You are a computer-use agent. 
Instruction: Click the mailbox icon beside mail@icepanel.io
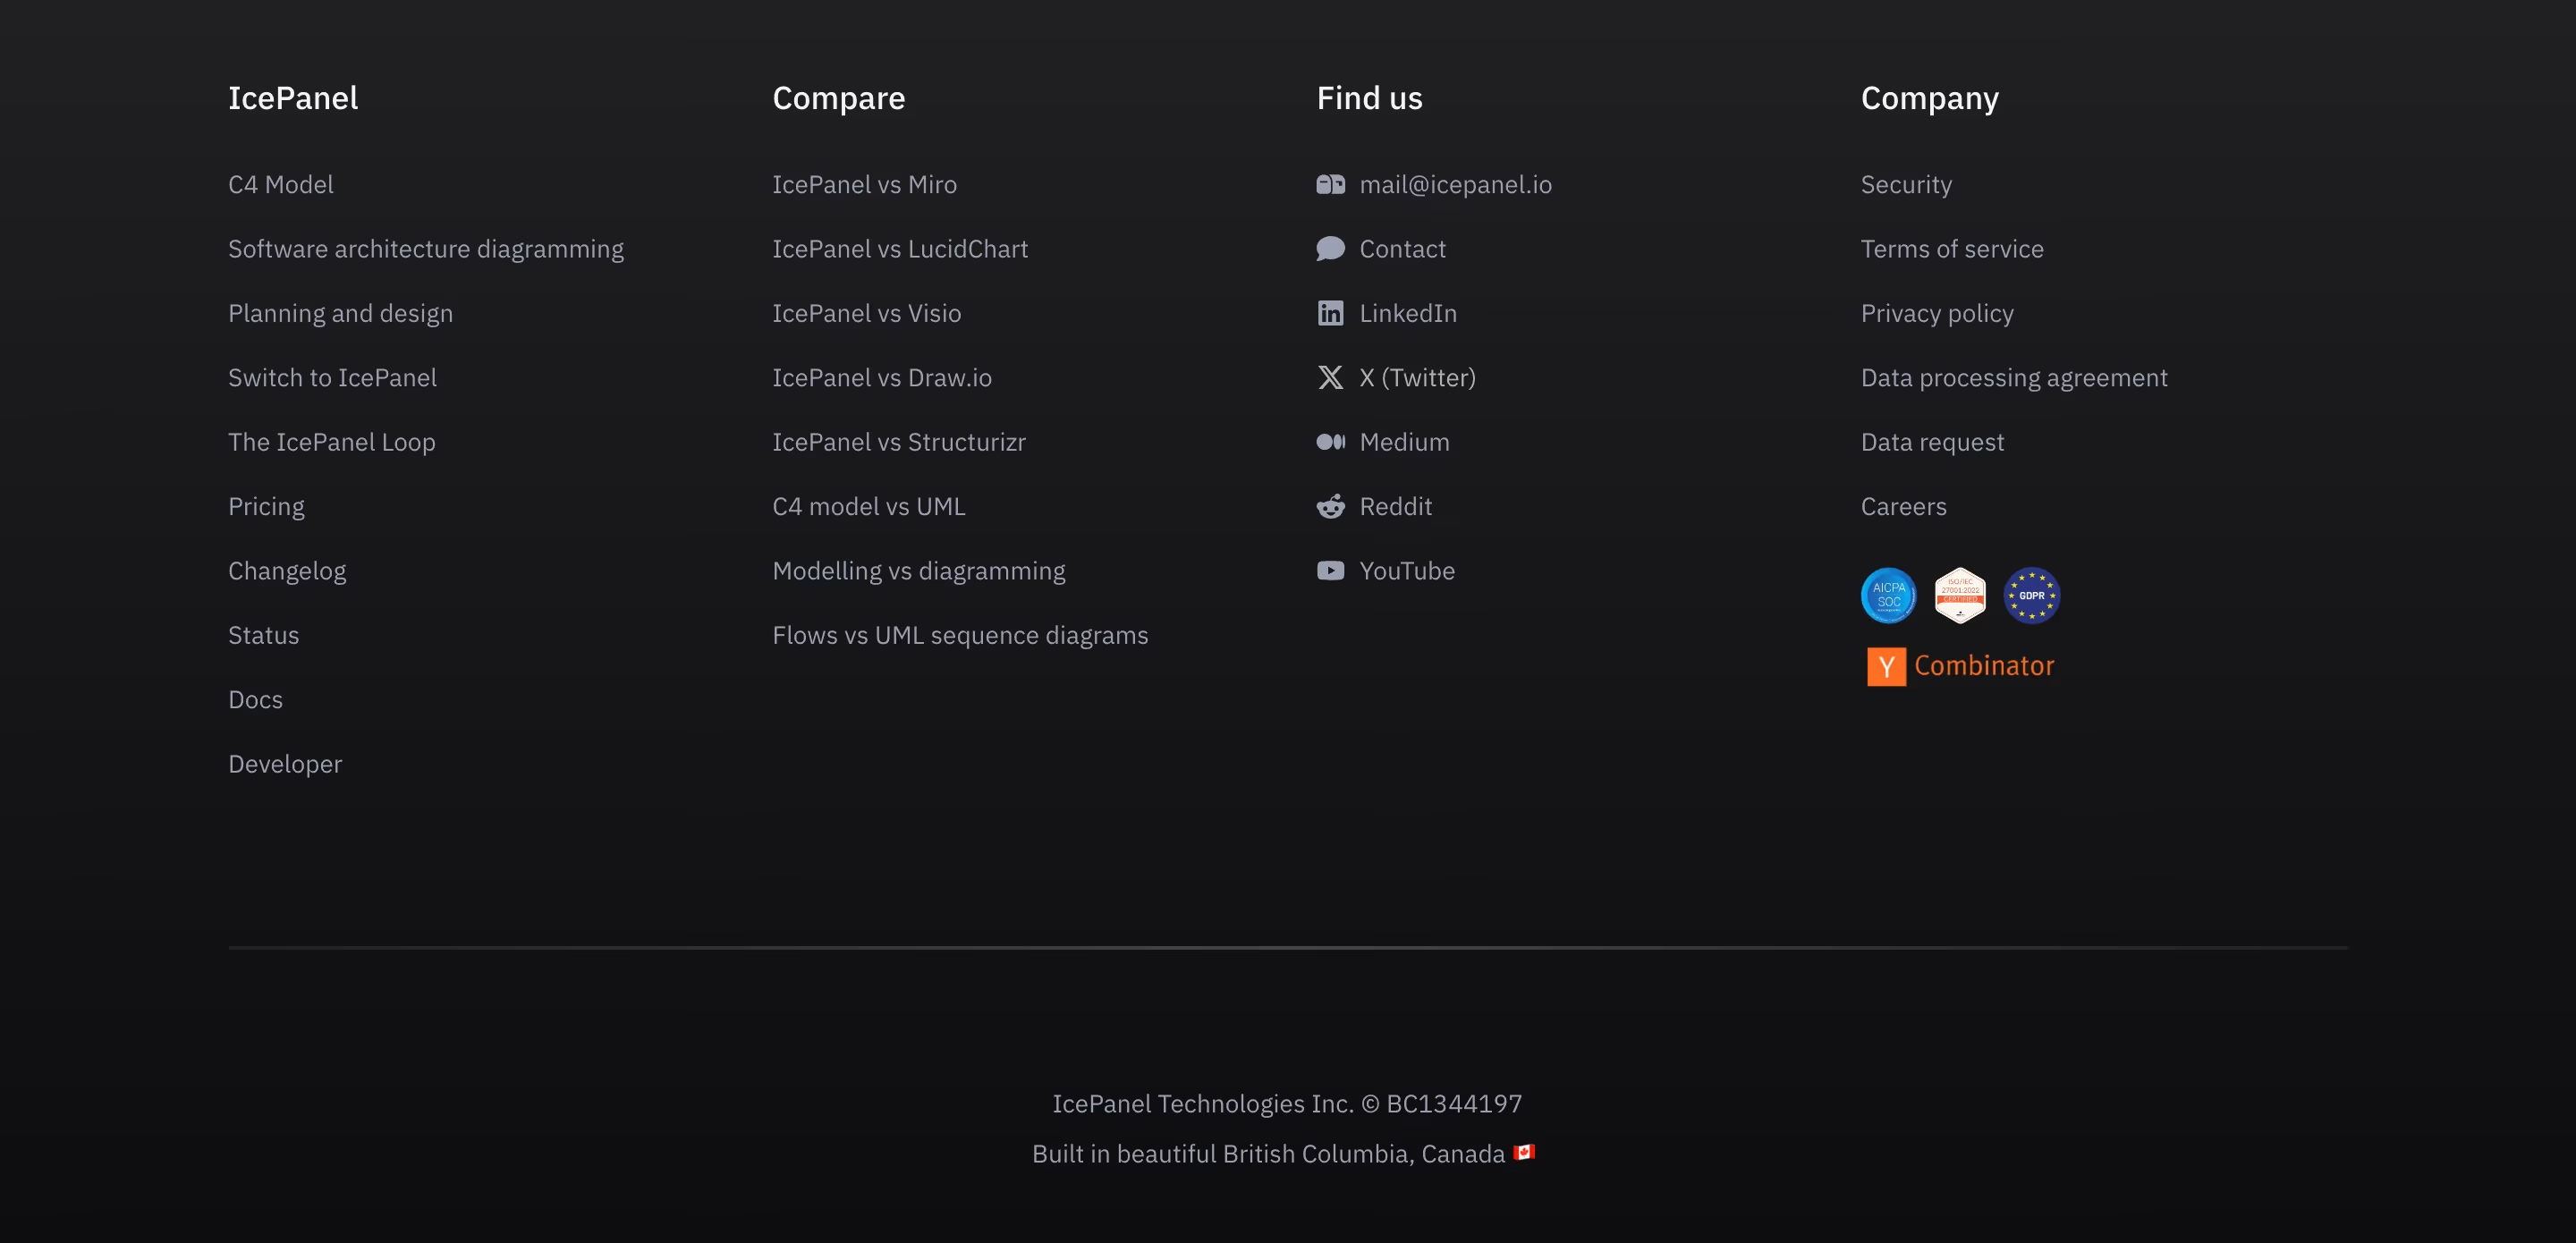1330,184
